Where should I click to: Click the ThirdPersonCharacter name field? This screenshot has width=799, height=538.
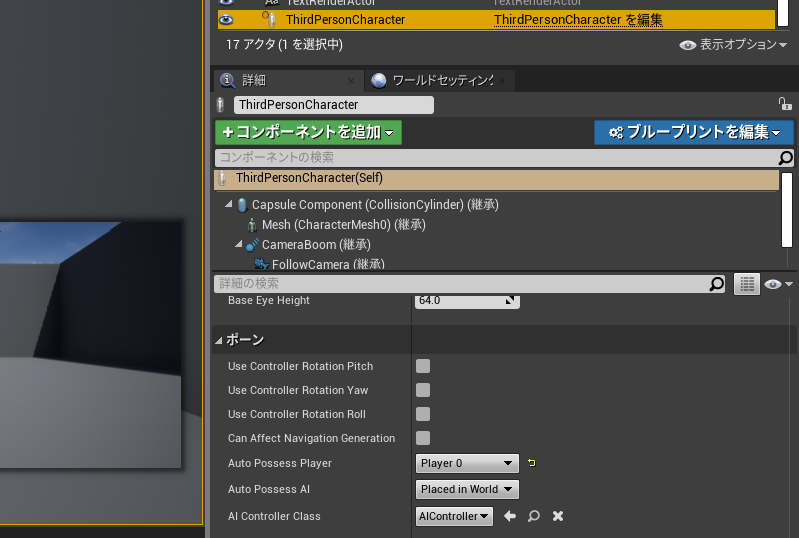tap(334, 105)
